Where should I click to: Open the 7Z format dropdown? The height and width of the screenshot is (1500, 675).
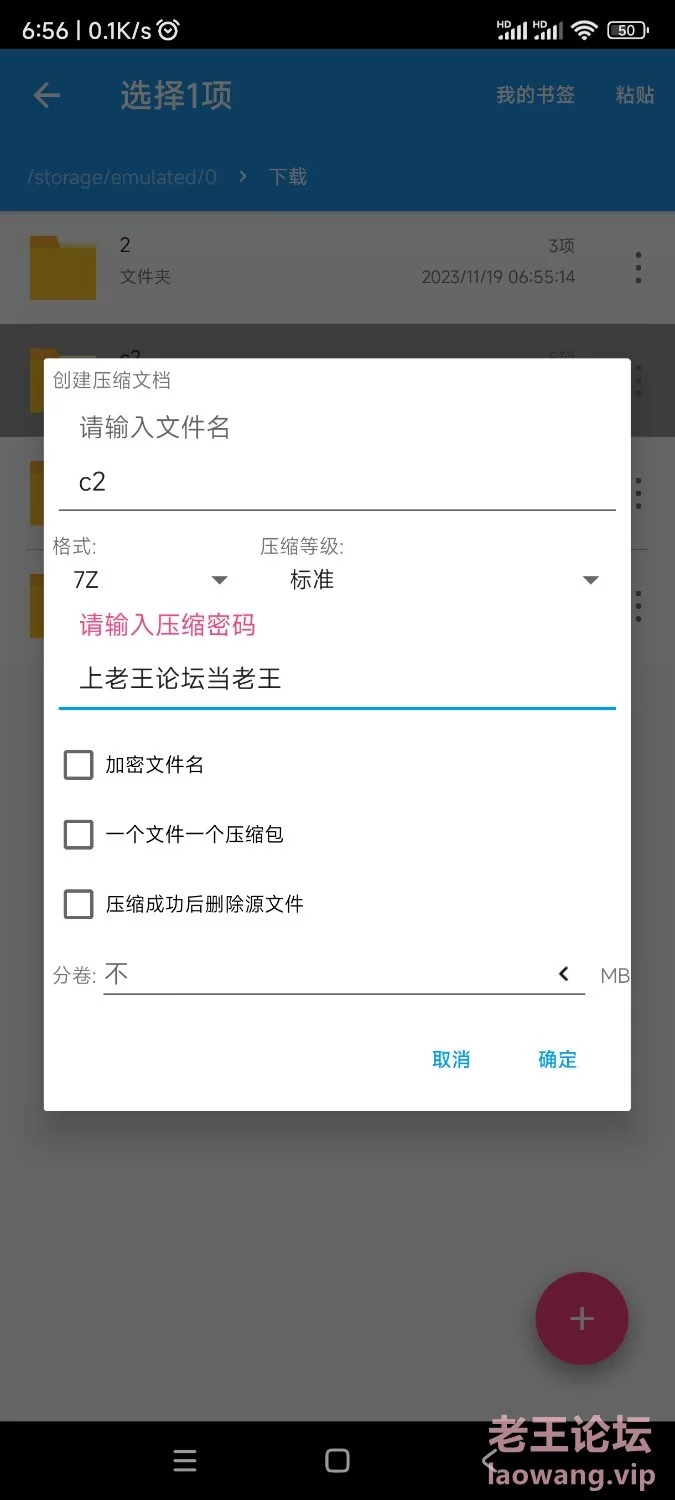pos(150,580)
